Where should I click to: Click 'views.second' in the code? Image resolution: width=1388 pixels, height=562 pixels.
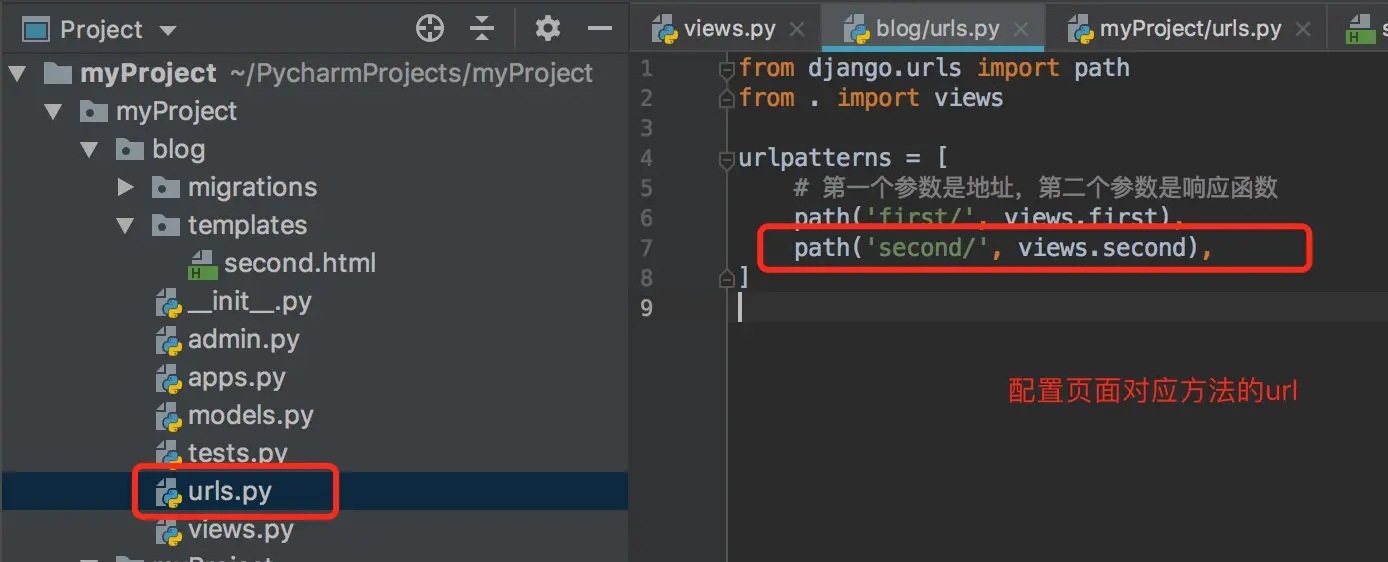point(1101,247)
